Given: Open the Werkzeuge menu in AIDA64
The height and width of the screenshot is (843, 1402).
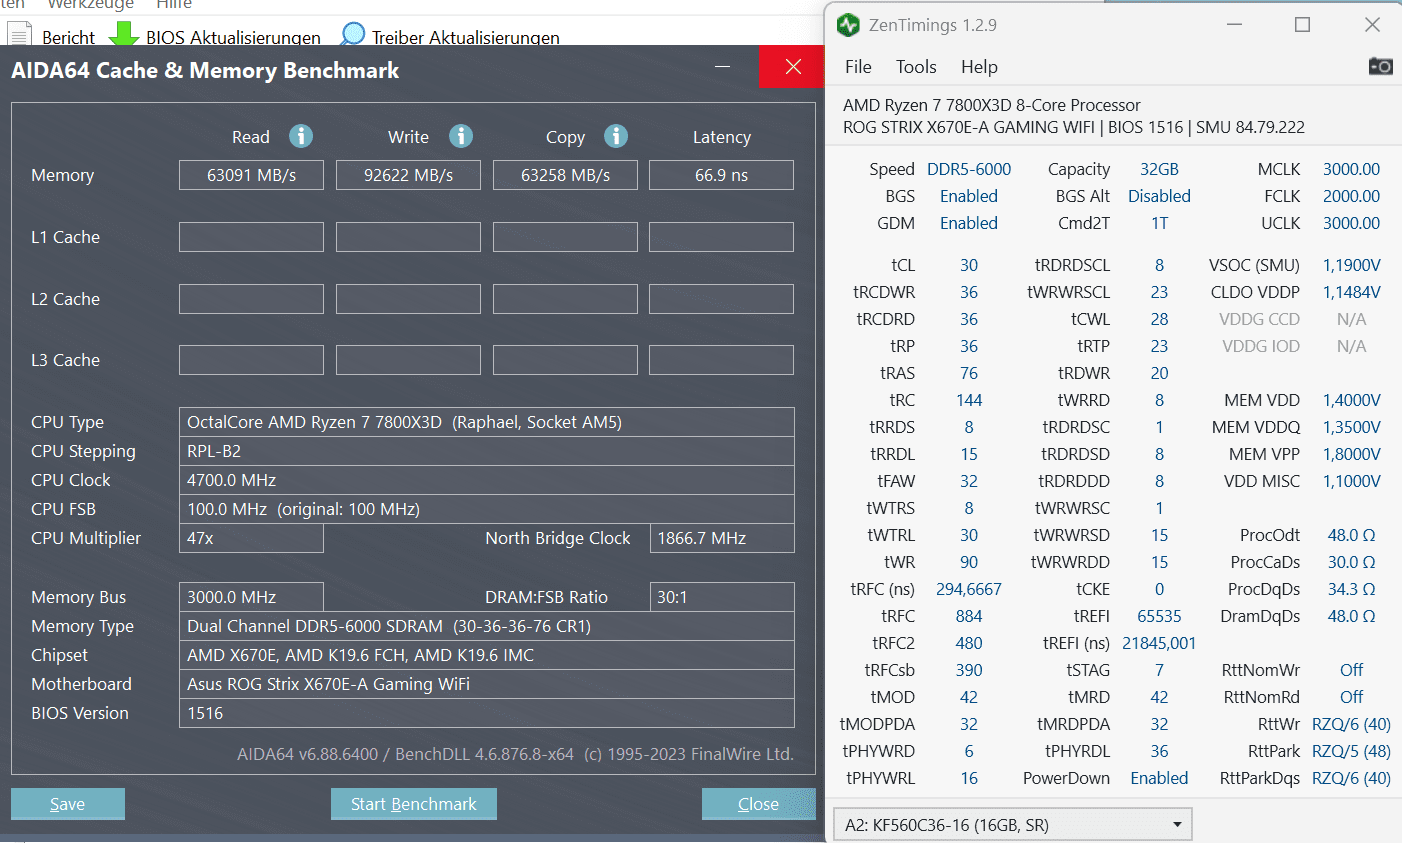Looking at the screenshot, I should click(x=90, y=5).
